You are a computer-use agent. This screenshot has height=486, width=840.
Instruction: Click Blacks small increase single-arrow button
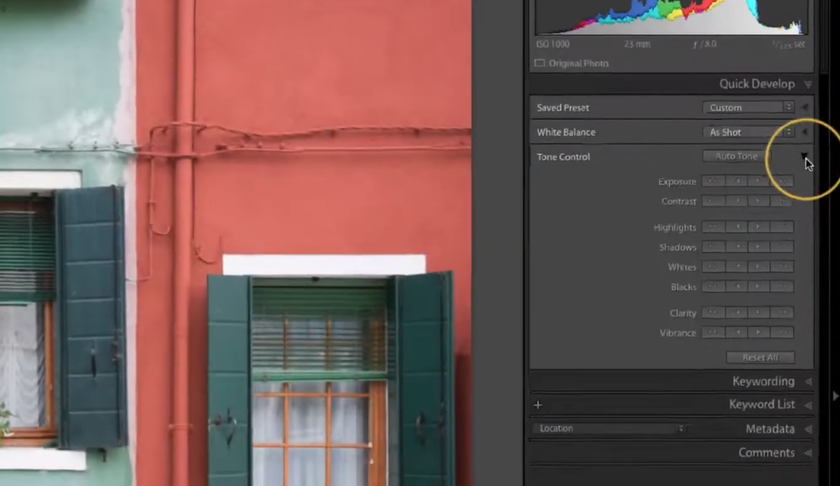[759, 287]
